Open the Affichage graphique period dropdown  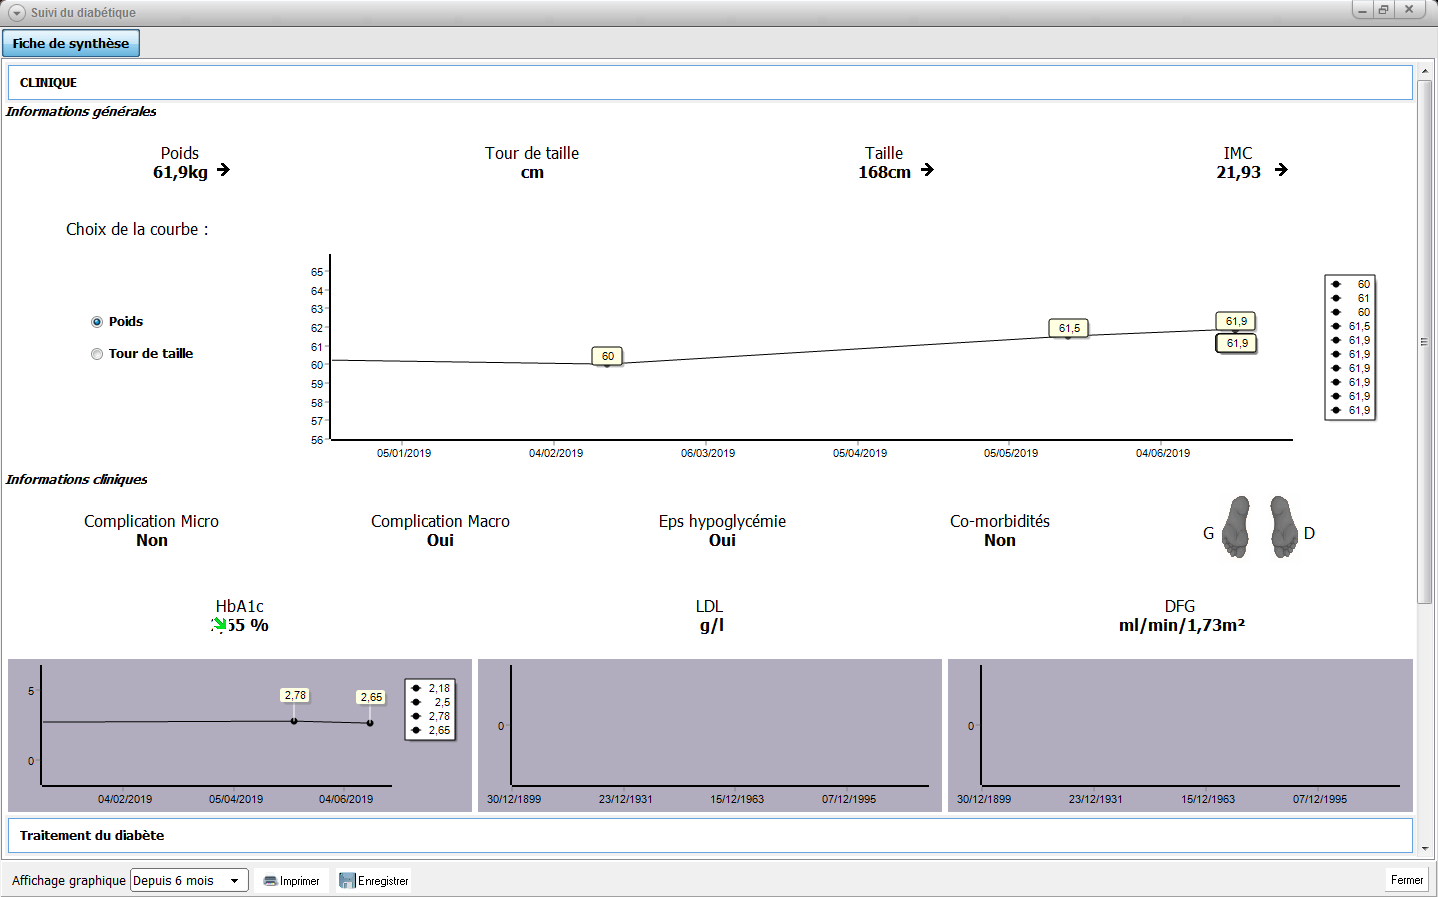click(189, 881)
